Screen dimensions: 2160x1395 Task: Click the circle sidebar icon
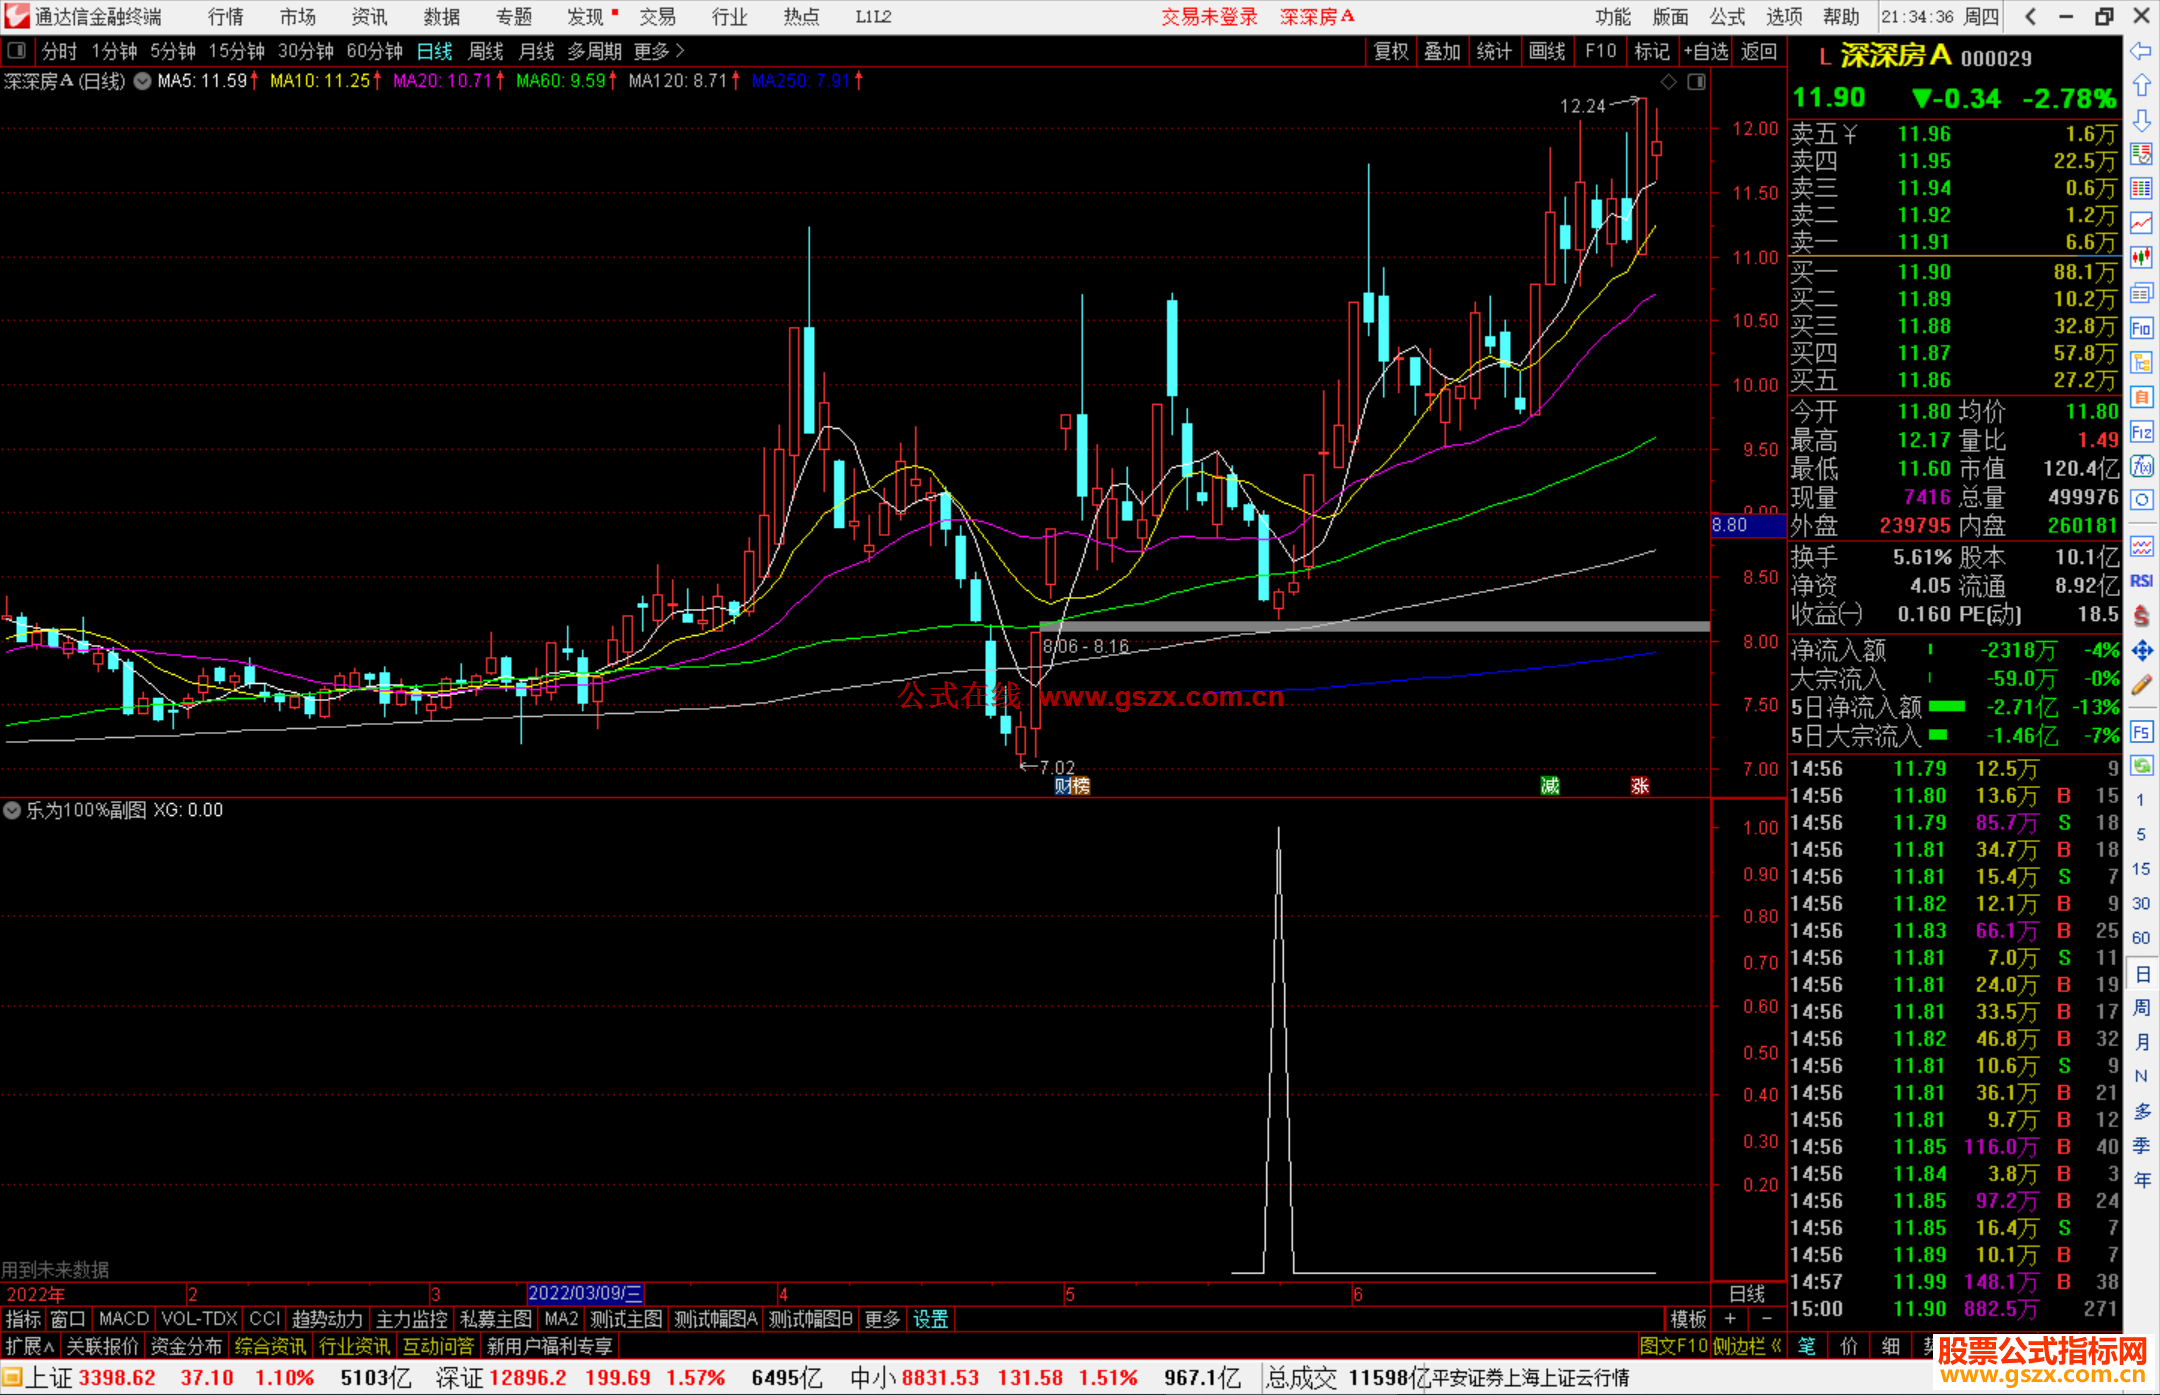(x=2141, y=500)
